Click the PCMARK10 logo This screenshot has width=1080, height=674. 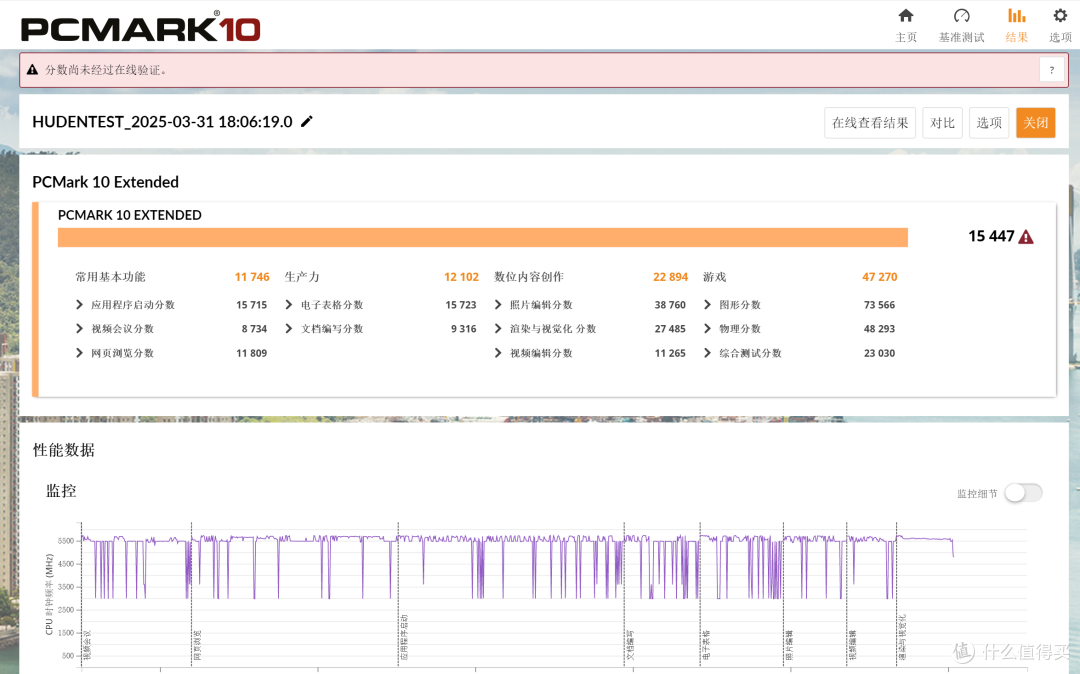click(140, 27)
